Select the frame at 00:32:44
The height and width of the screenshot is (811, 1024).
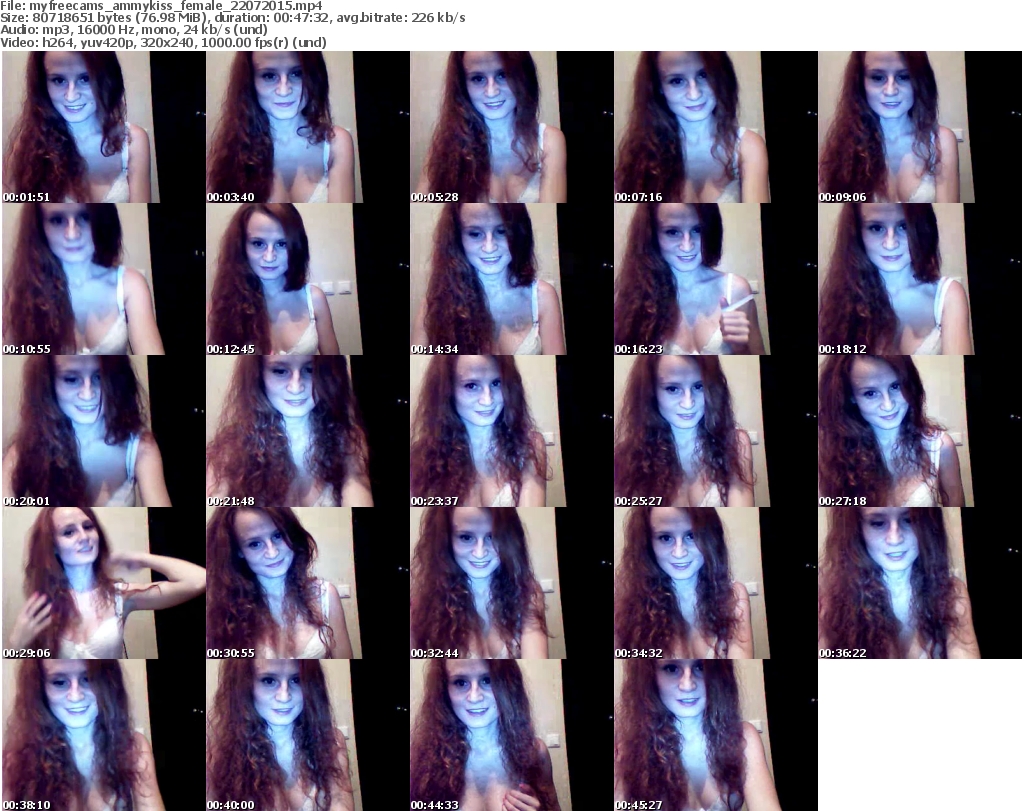tap(511, 583)
